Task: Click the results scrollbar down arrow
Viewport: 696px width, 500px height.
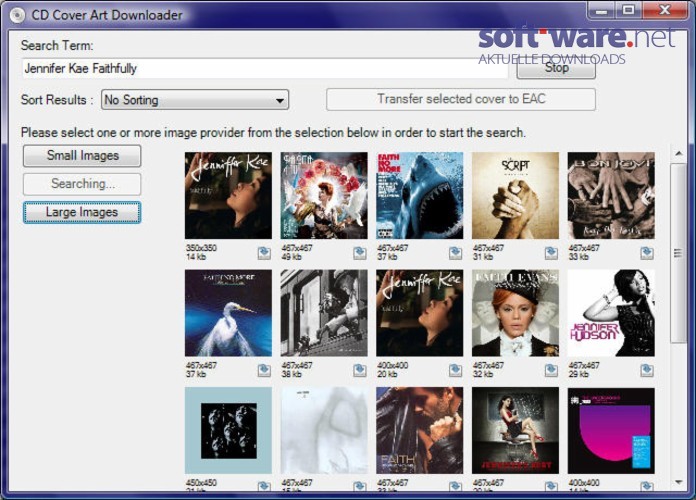Action: pyautogui.click(x=679, y=482)
